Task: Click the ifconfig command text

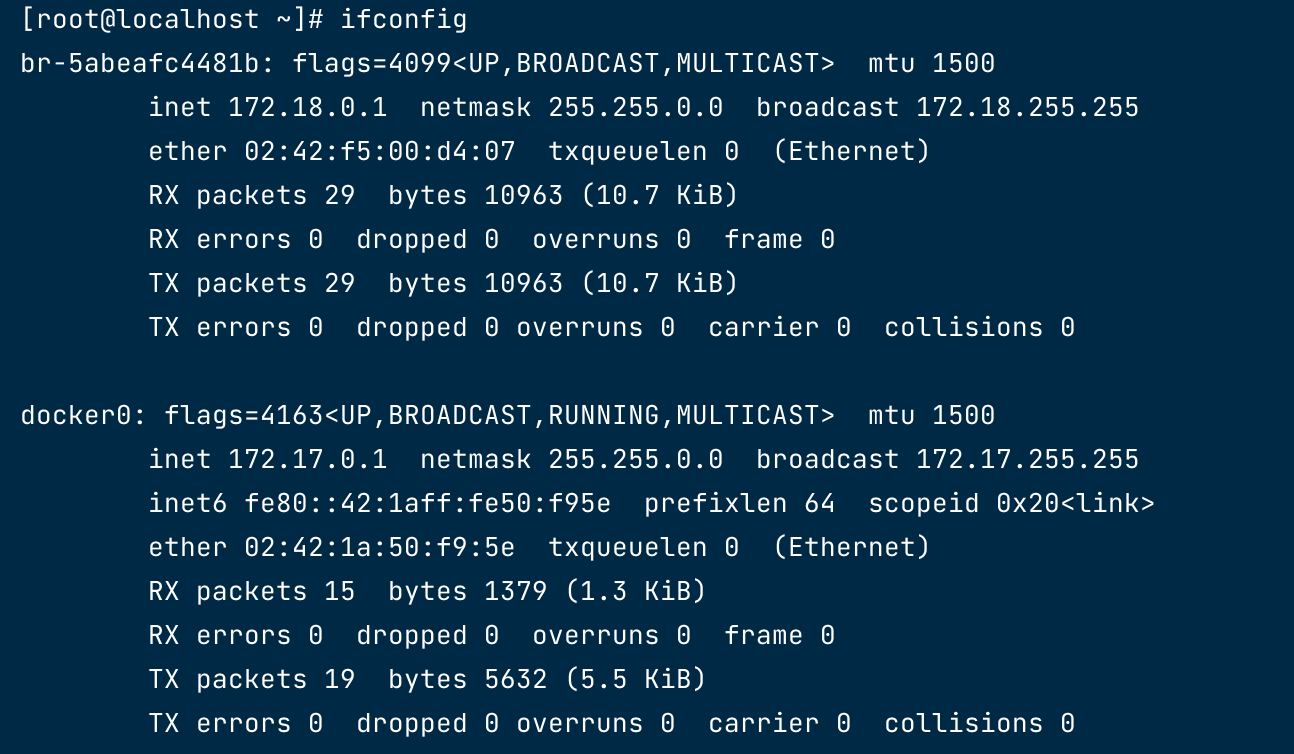Action: click(x=404, y=20)
